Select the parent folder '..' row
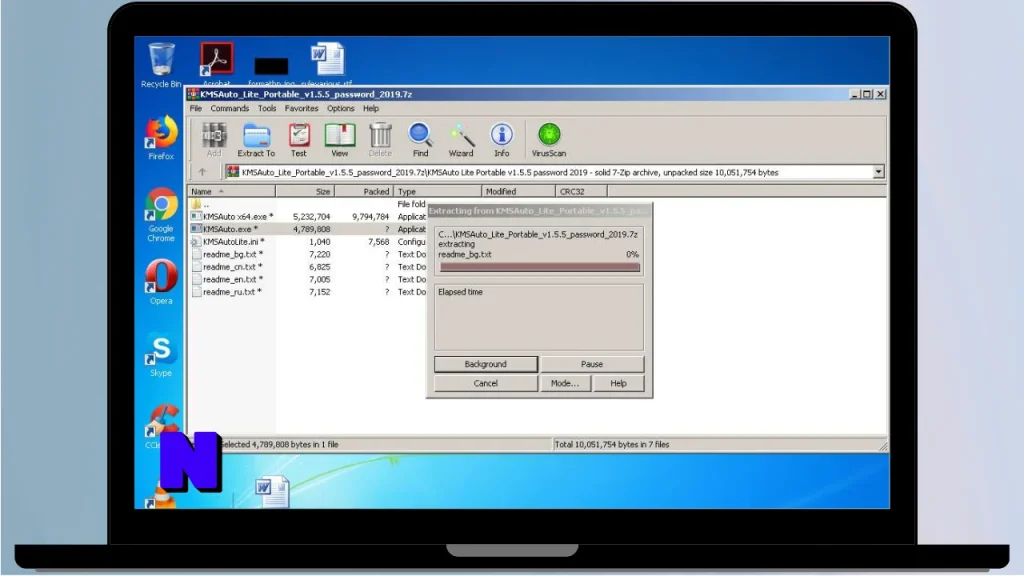This screenshot has height=576, width=1024. coord(307,204)
